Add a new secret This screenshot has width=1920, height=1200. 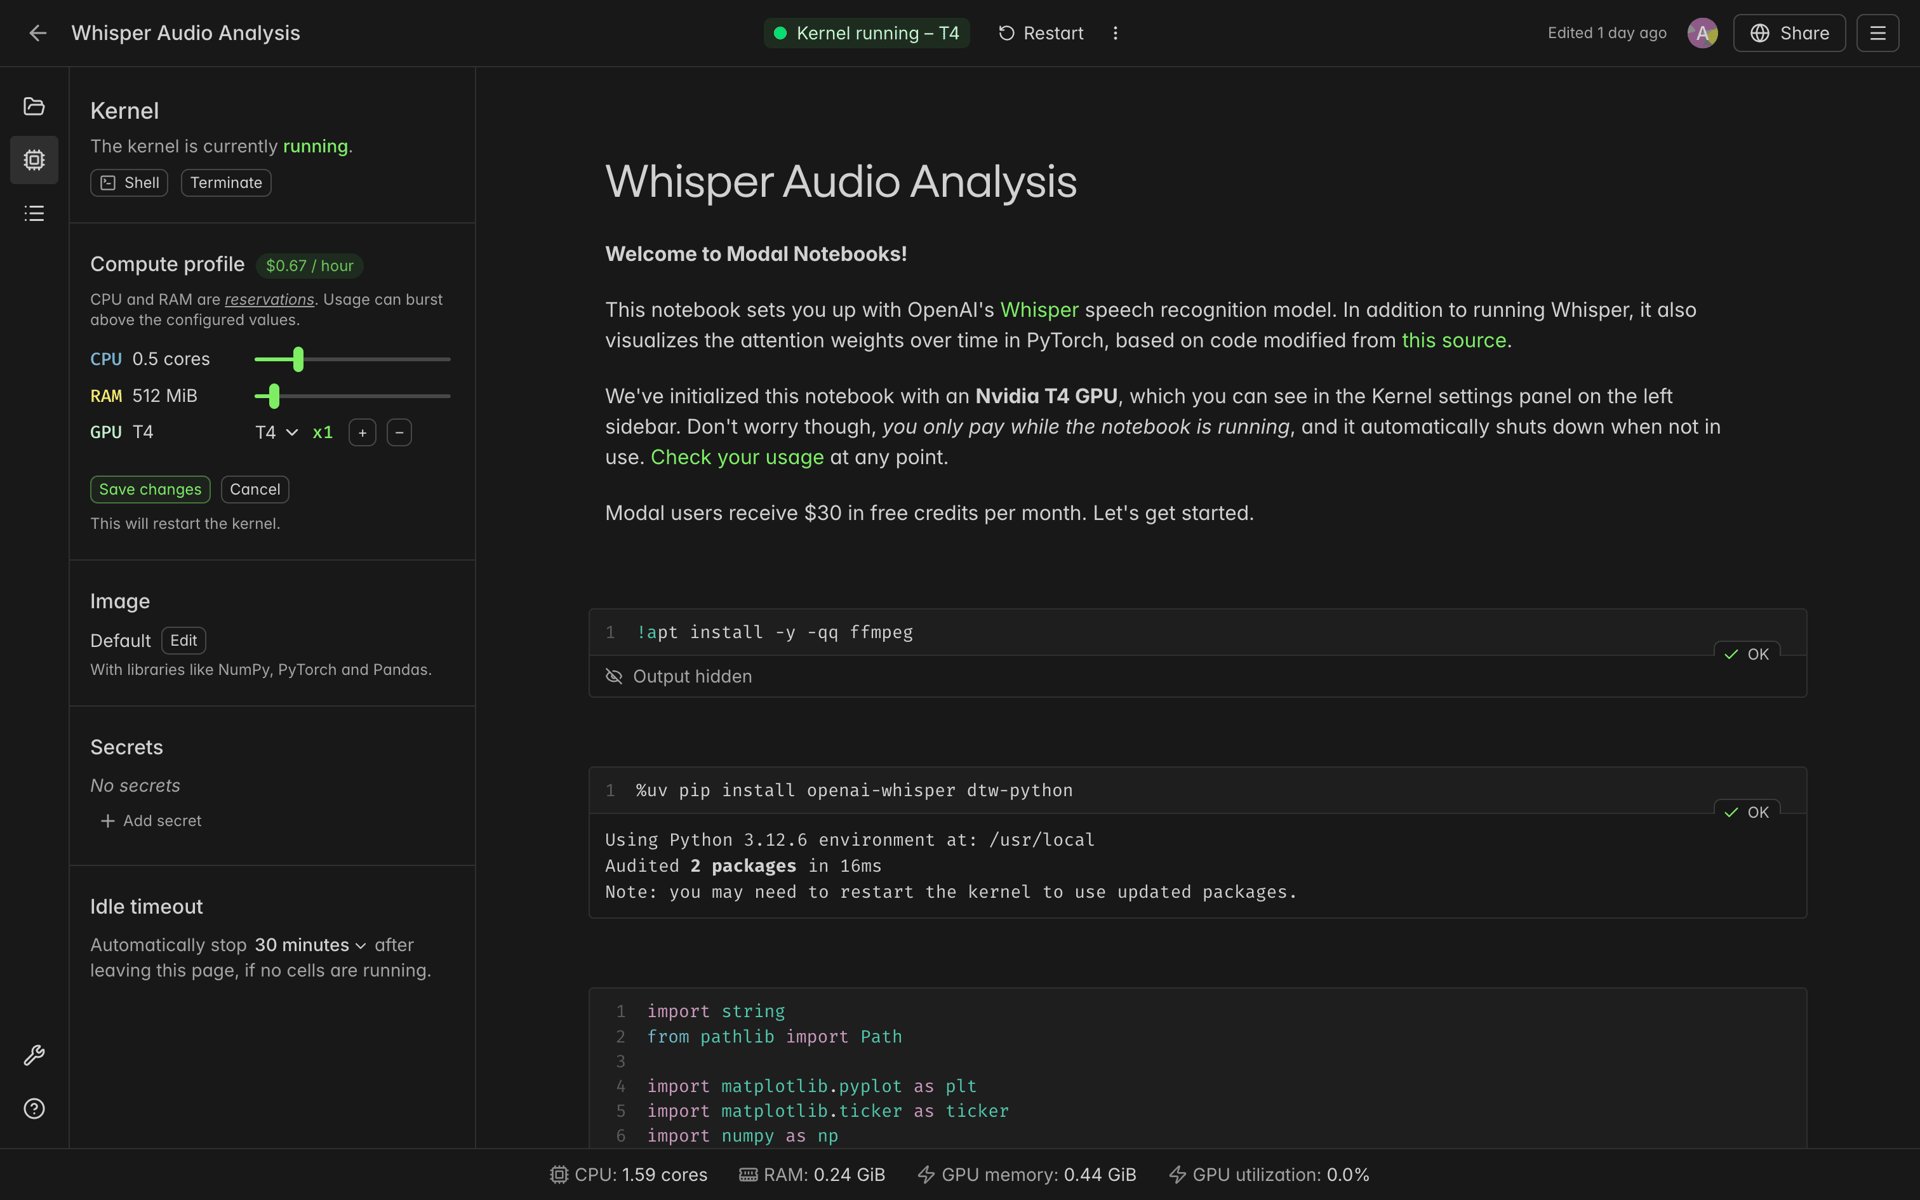click(151, 820)
